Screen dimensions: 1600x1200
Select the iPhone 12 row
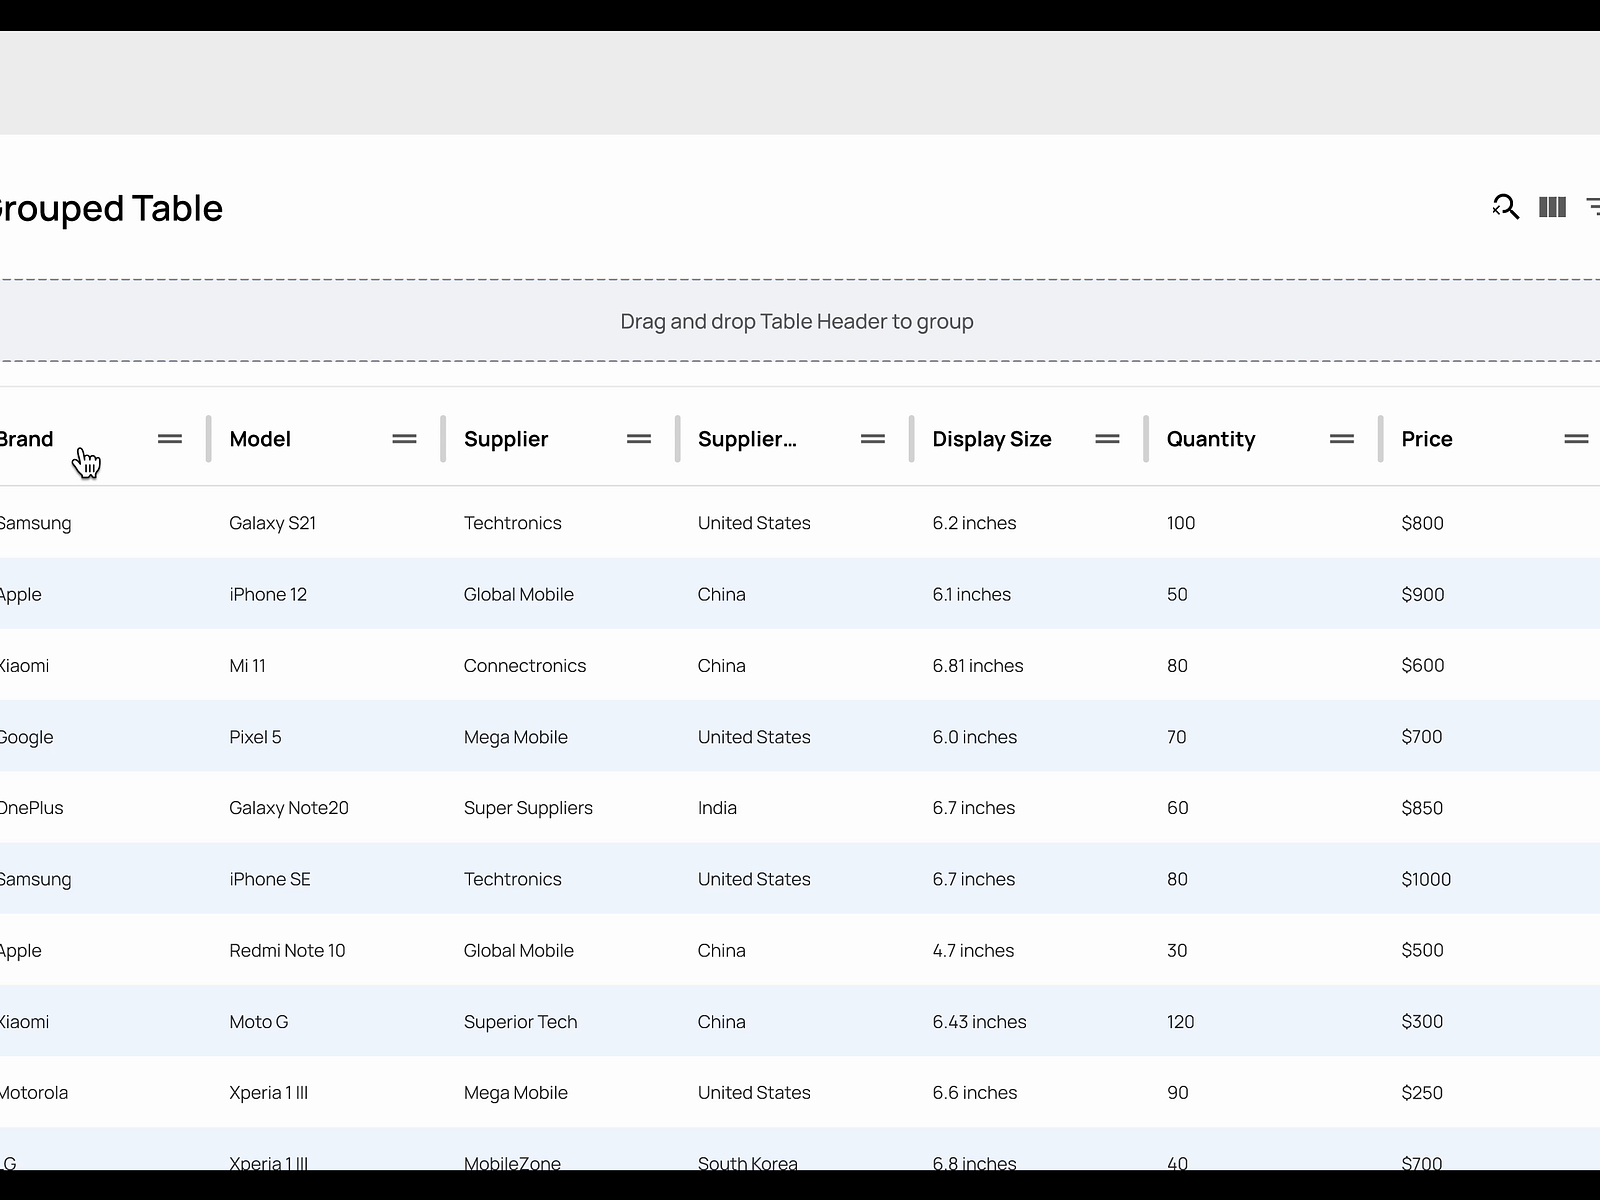pos(267,593)
